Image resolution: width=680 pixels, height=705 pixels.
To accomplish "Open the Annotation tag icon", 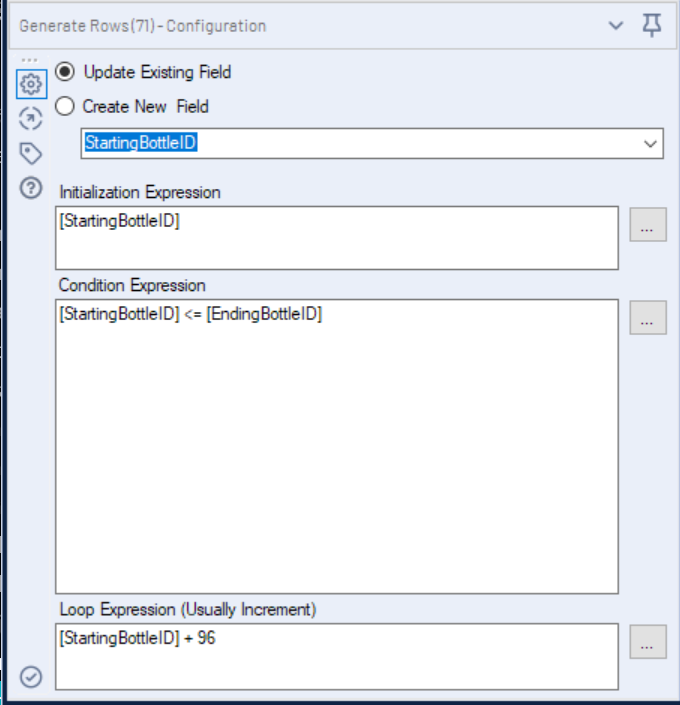I will (x=31, y=153).
